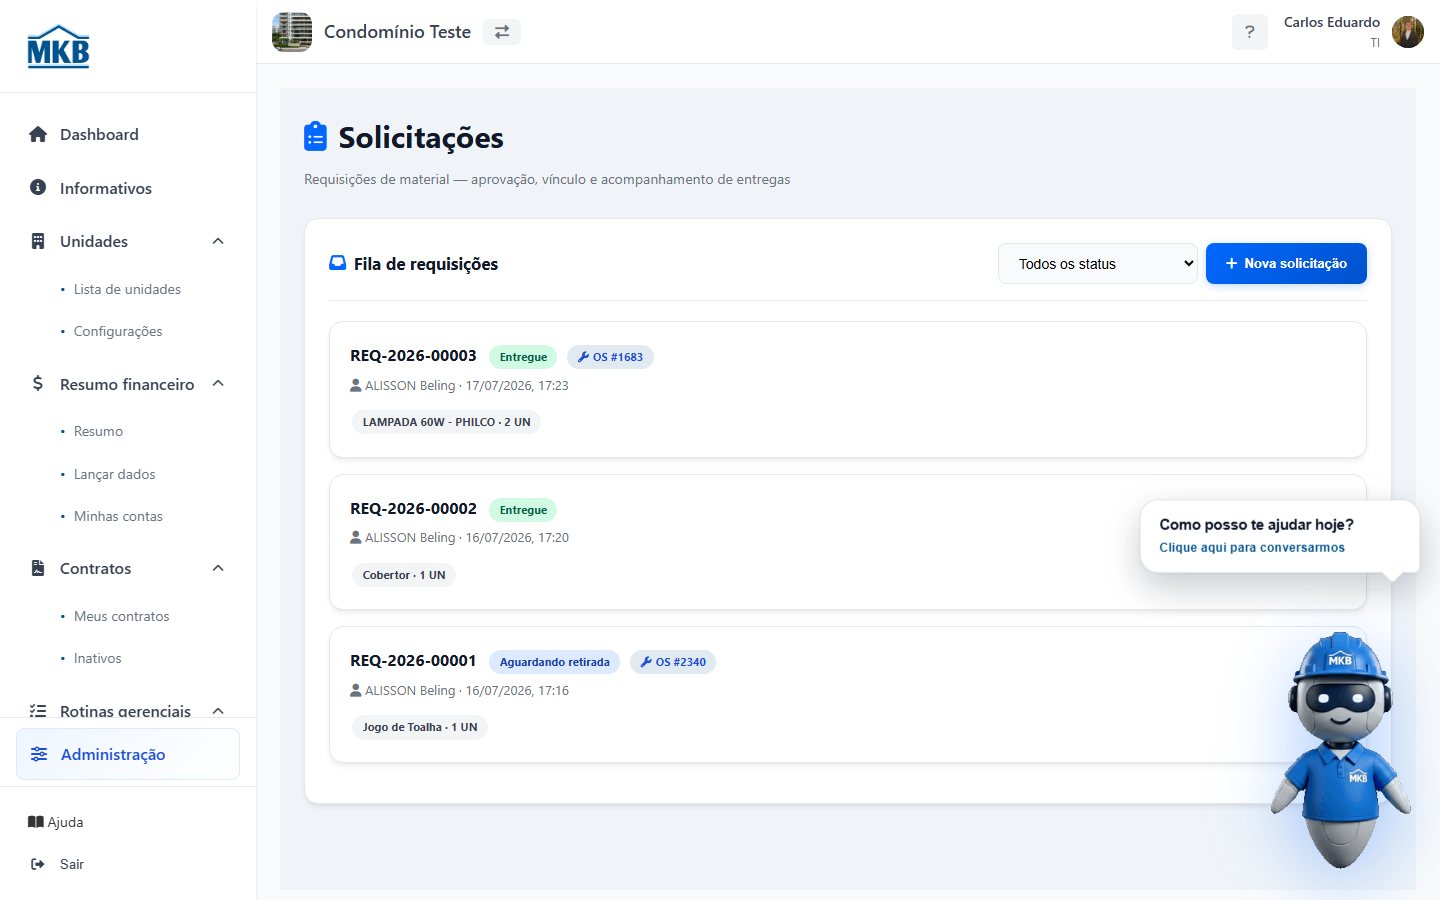The height and width of the screenshot is (900, 1440).
Task: Click the Administração sliders icon
Action: [39, 754]
